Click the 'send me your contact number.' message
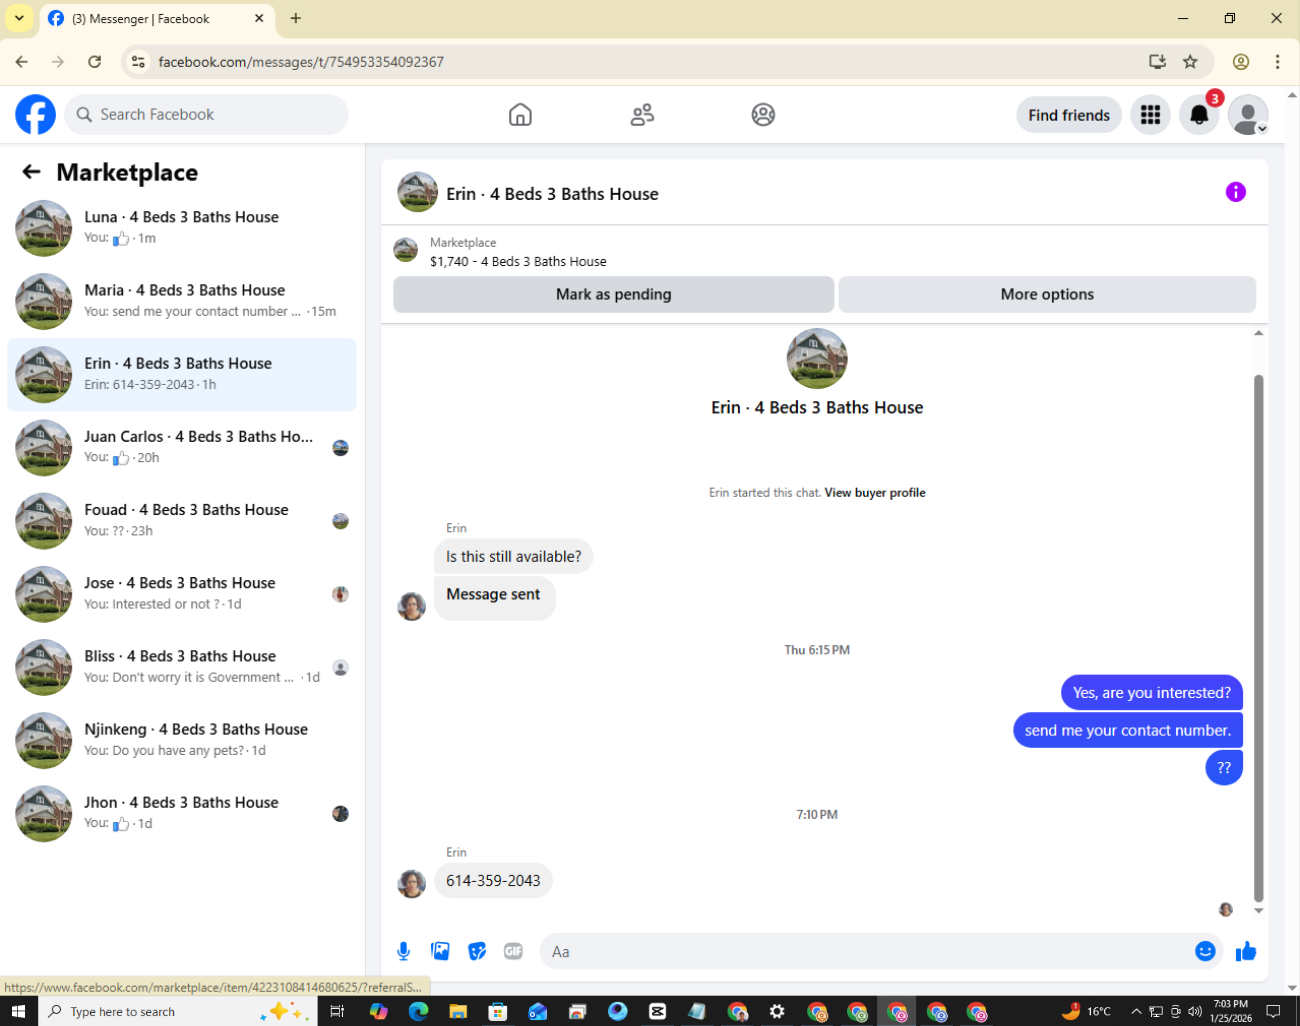This screenshot has width=1300, height=1026. pyautogui.click(x=1128, y=730)
